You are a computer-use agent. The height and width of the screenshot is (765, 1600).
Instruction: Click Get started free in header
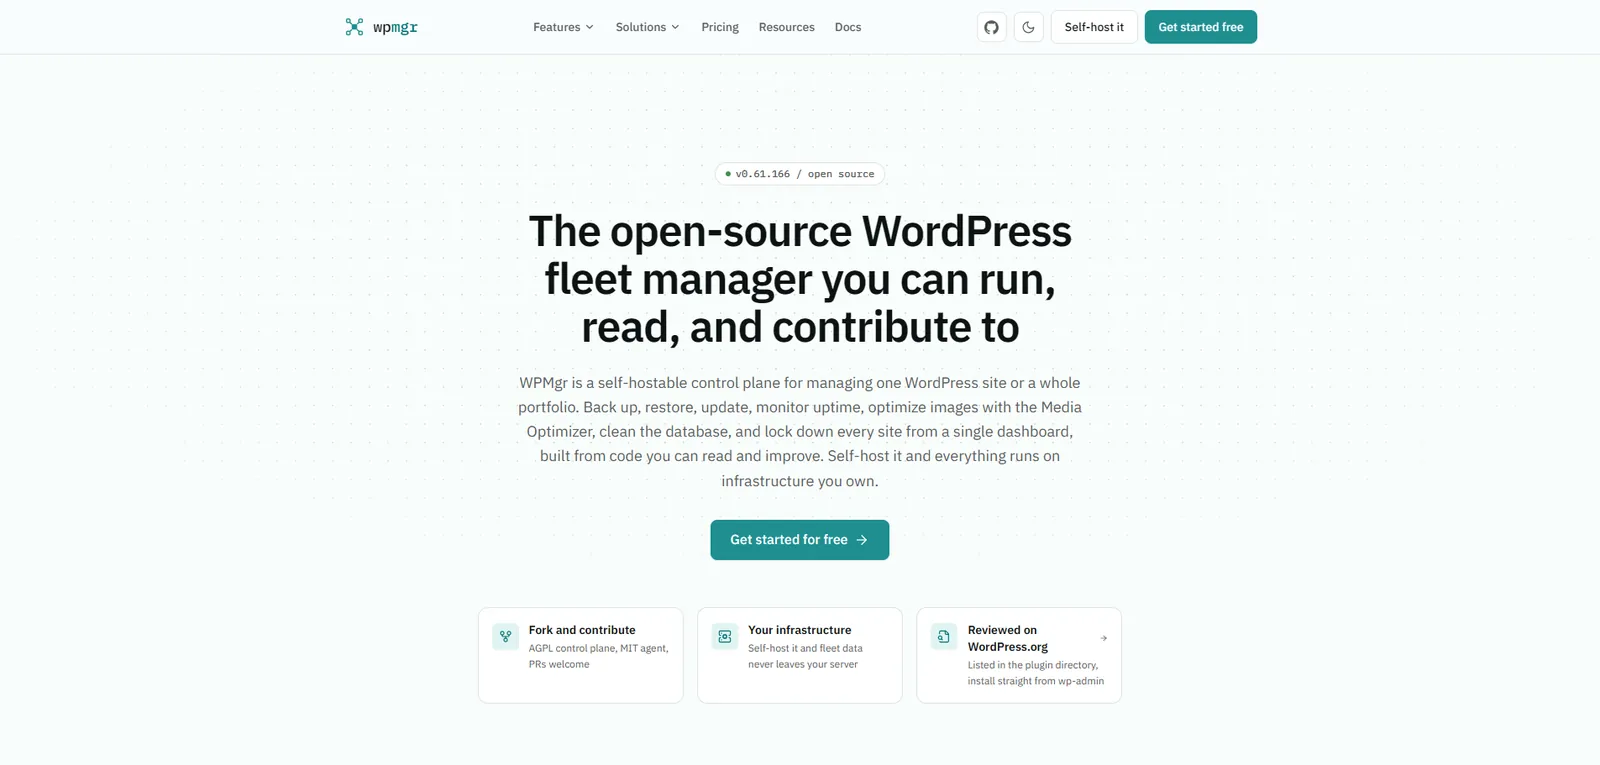pos(1201,27)
